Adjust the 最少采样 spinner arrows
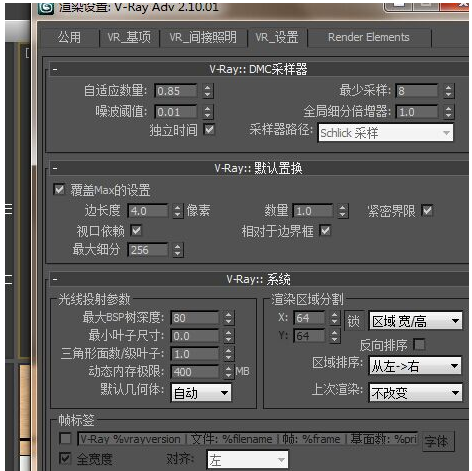Image resolution: width=472 pixels, height=471 pixels. click(x=448, y=91)
